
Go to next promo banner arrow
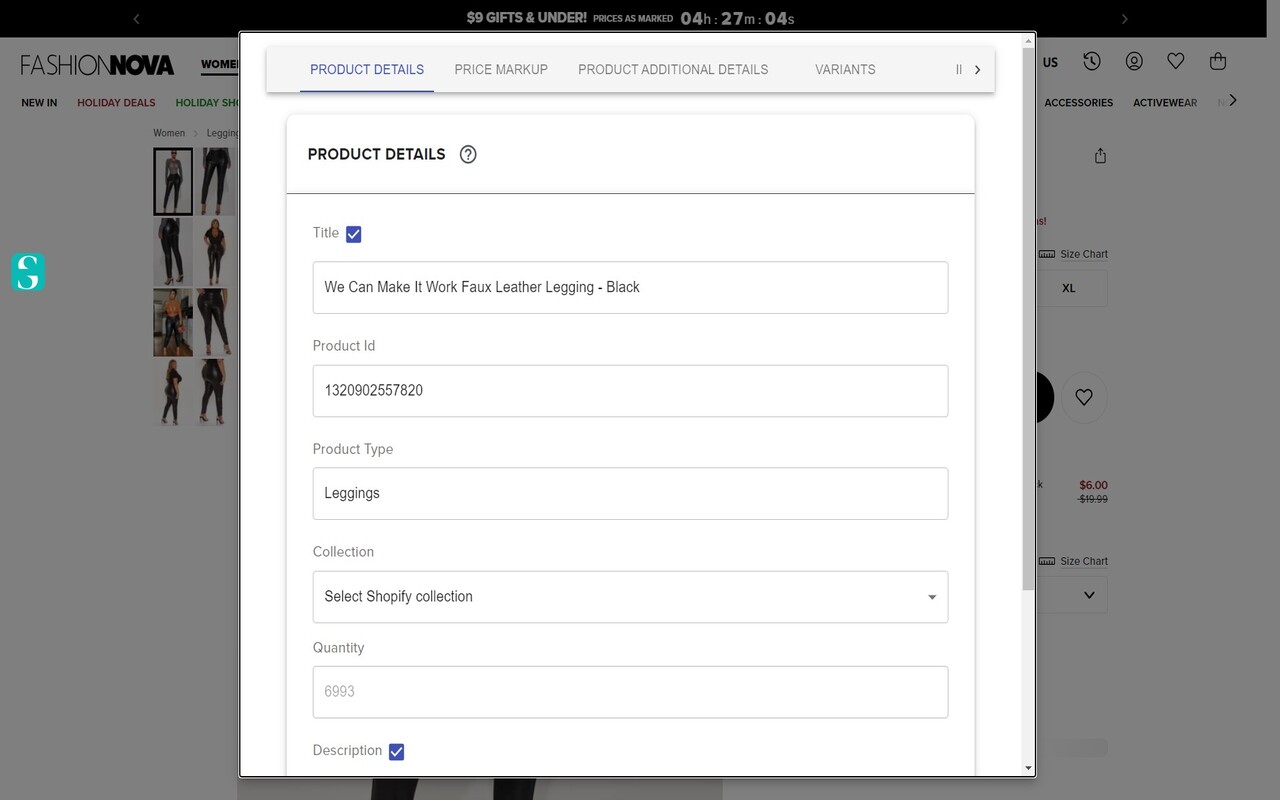click(x=1124, y=18)
